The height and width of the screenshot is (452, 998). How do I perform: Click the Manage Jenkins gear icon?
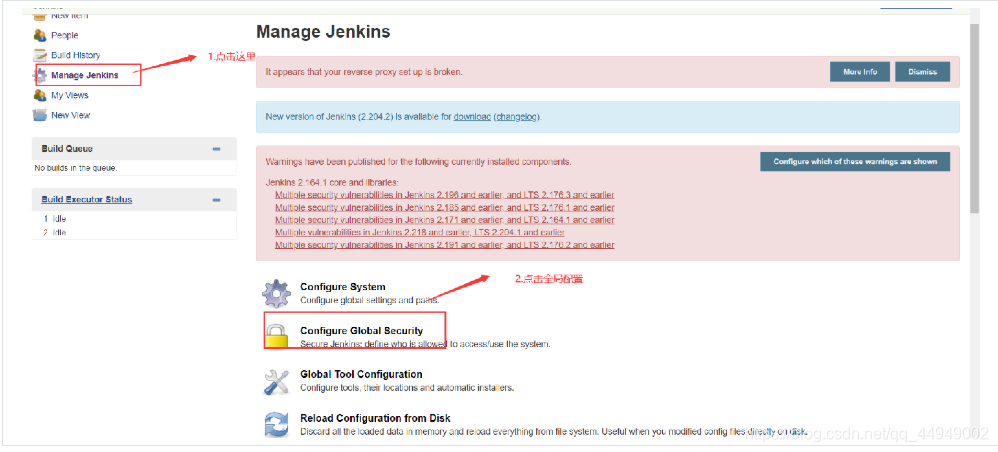coord(40,75)
